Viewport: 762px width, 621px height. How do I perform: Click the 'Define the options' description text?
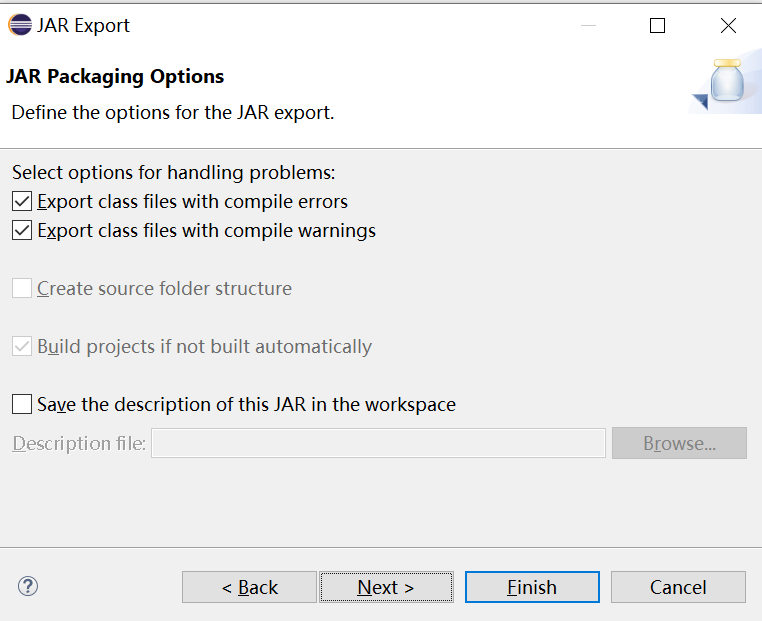172,112
